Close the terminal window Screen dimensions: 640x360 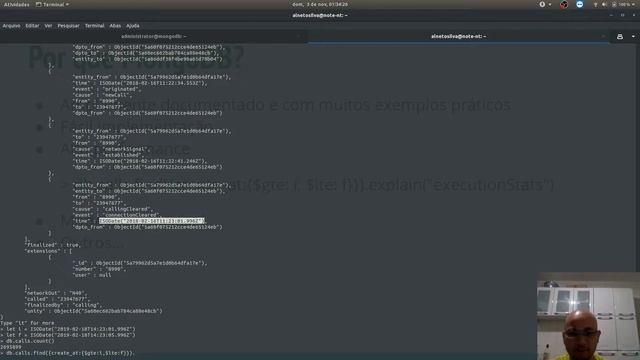pos(634,15)
